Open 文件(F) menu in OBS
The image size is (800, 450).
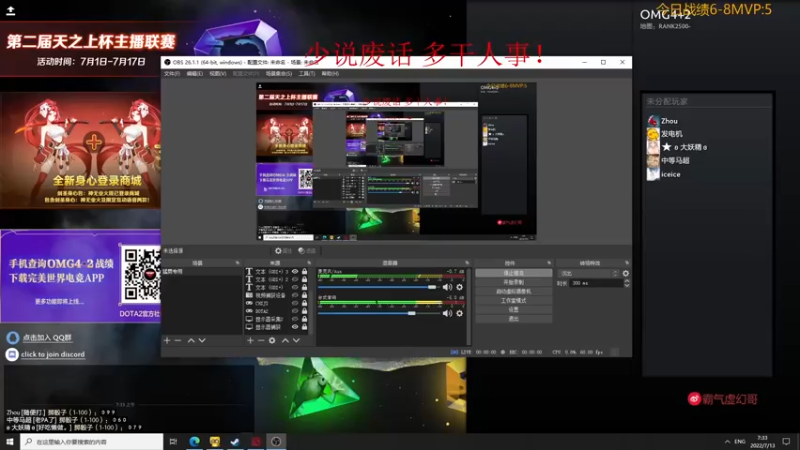coord(172,73)
